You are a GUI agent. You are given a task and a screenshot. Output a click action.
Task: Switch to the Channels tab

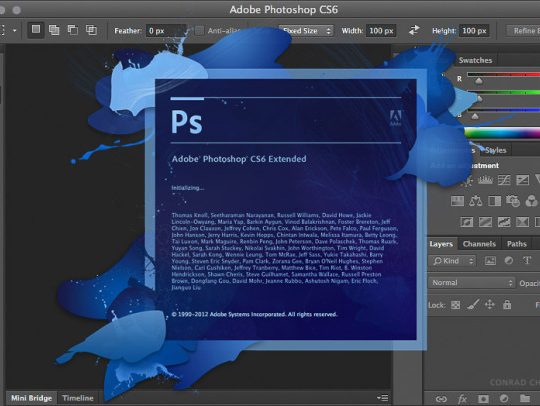479,244
